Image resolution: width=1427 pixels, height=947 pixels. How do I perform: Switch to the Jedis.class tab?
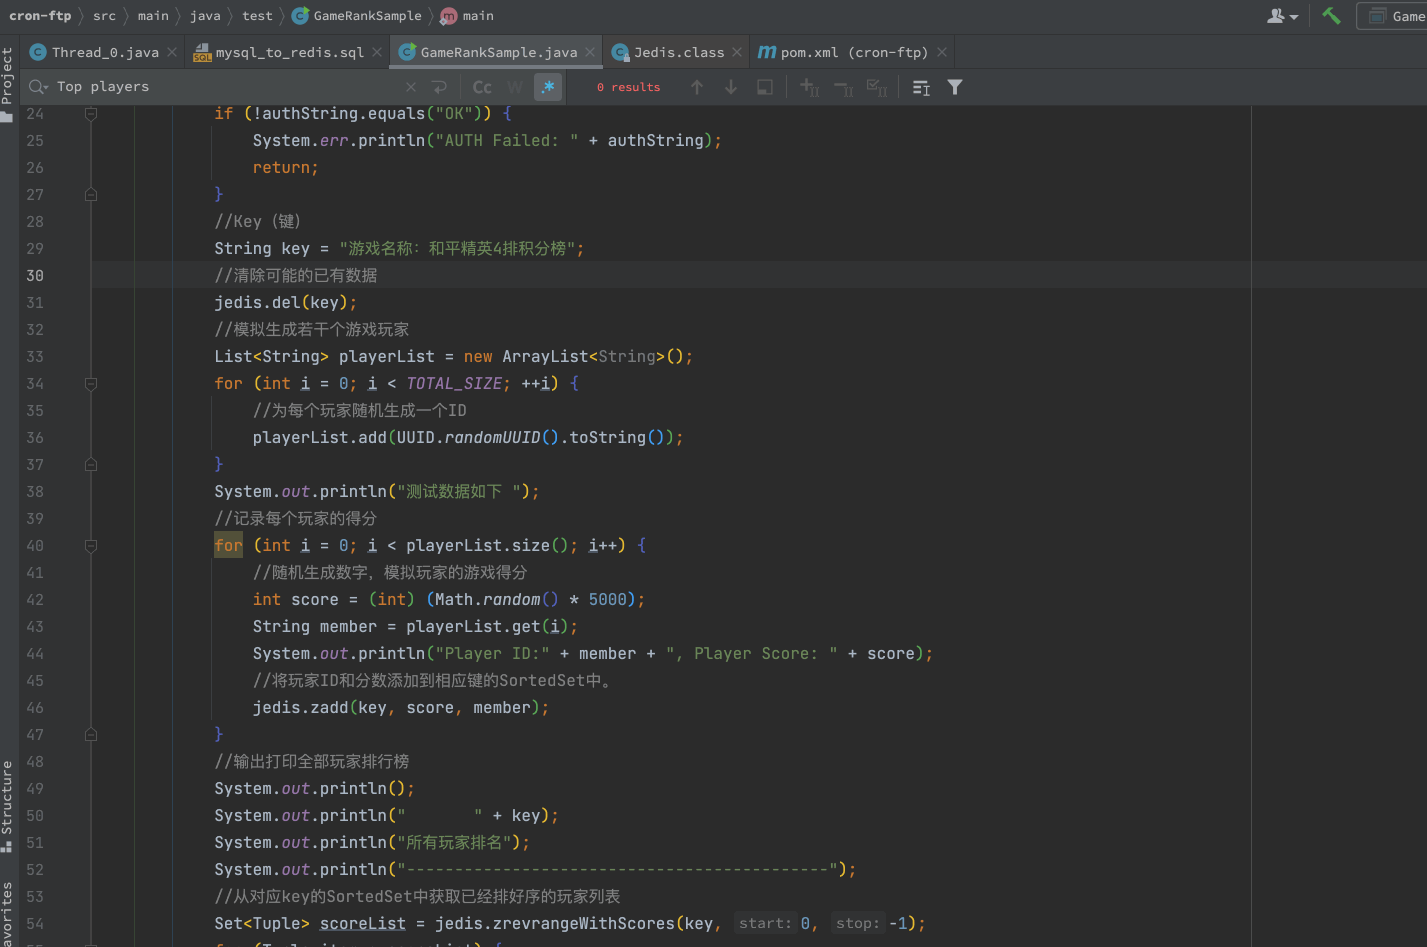click(678, 52)
